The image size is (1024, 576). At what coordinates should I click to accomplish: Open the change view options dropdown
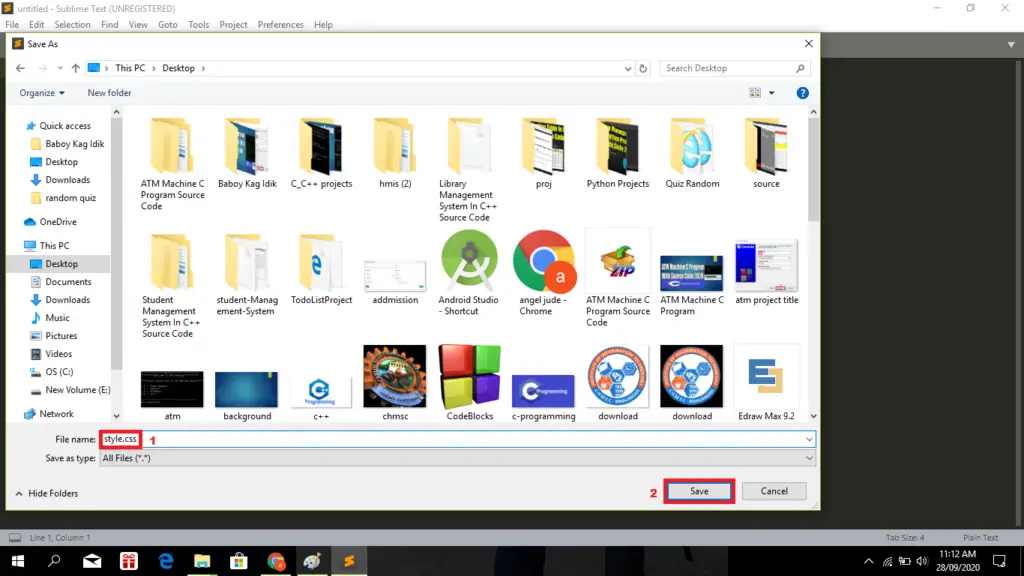pos(772,93)
